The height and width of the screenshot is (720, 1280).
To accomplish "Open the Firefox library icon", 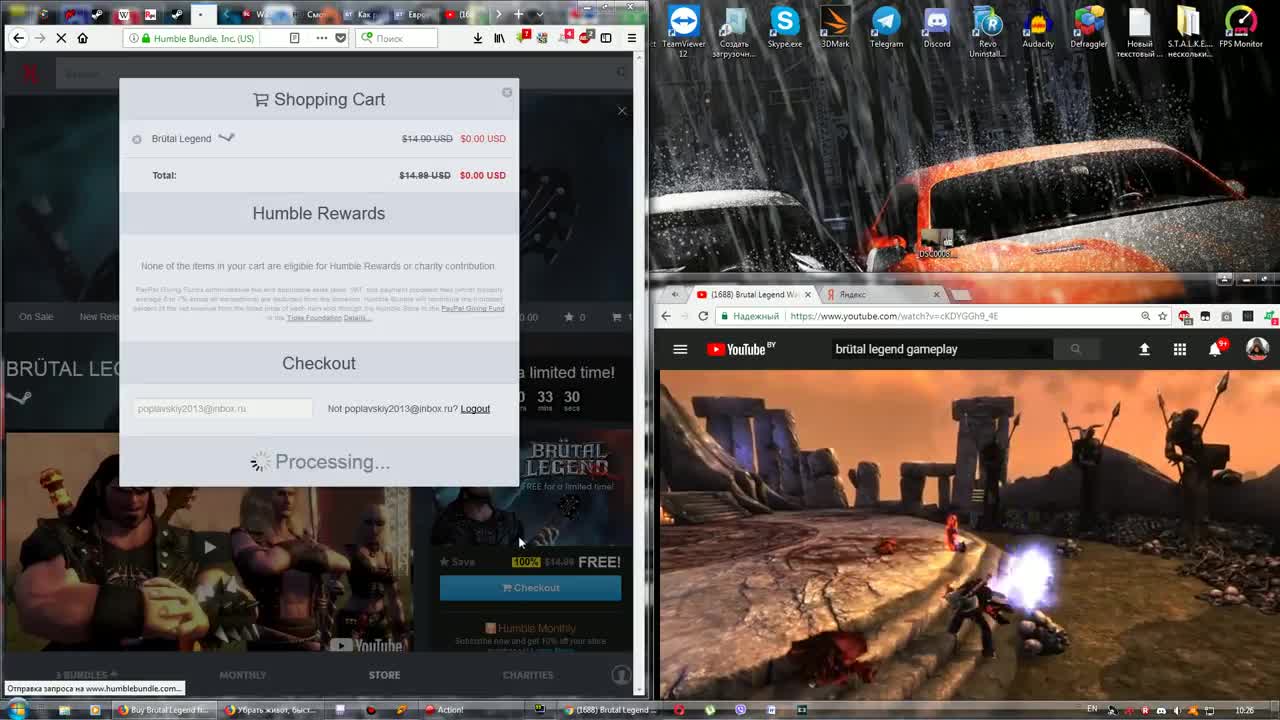I will coord(499,38).
